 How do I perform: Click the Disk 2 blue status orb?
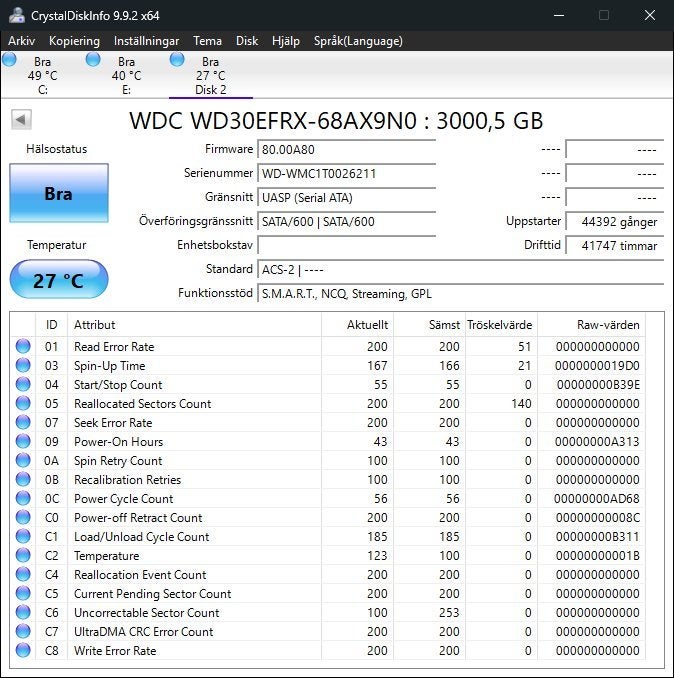click(177, 60)
